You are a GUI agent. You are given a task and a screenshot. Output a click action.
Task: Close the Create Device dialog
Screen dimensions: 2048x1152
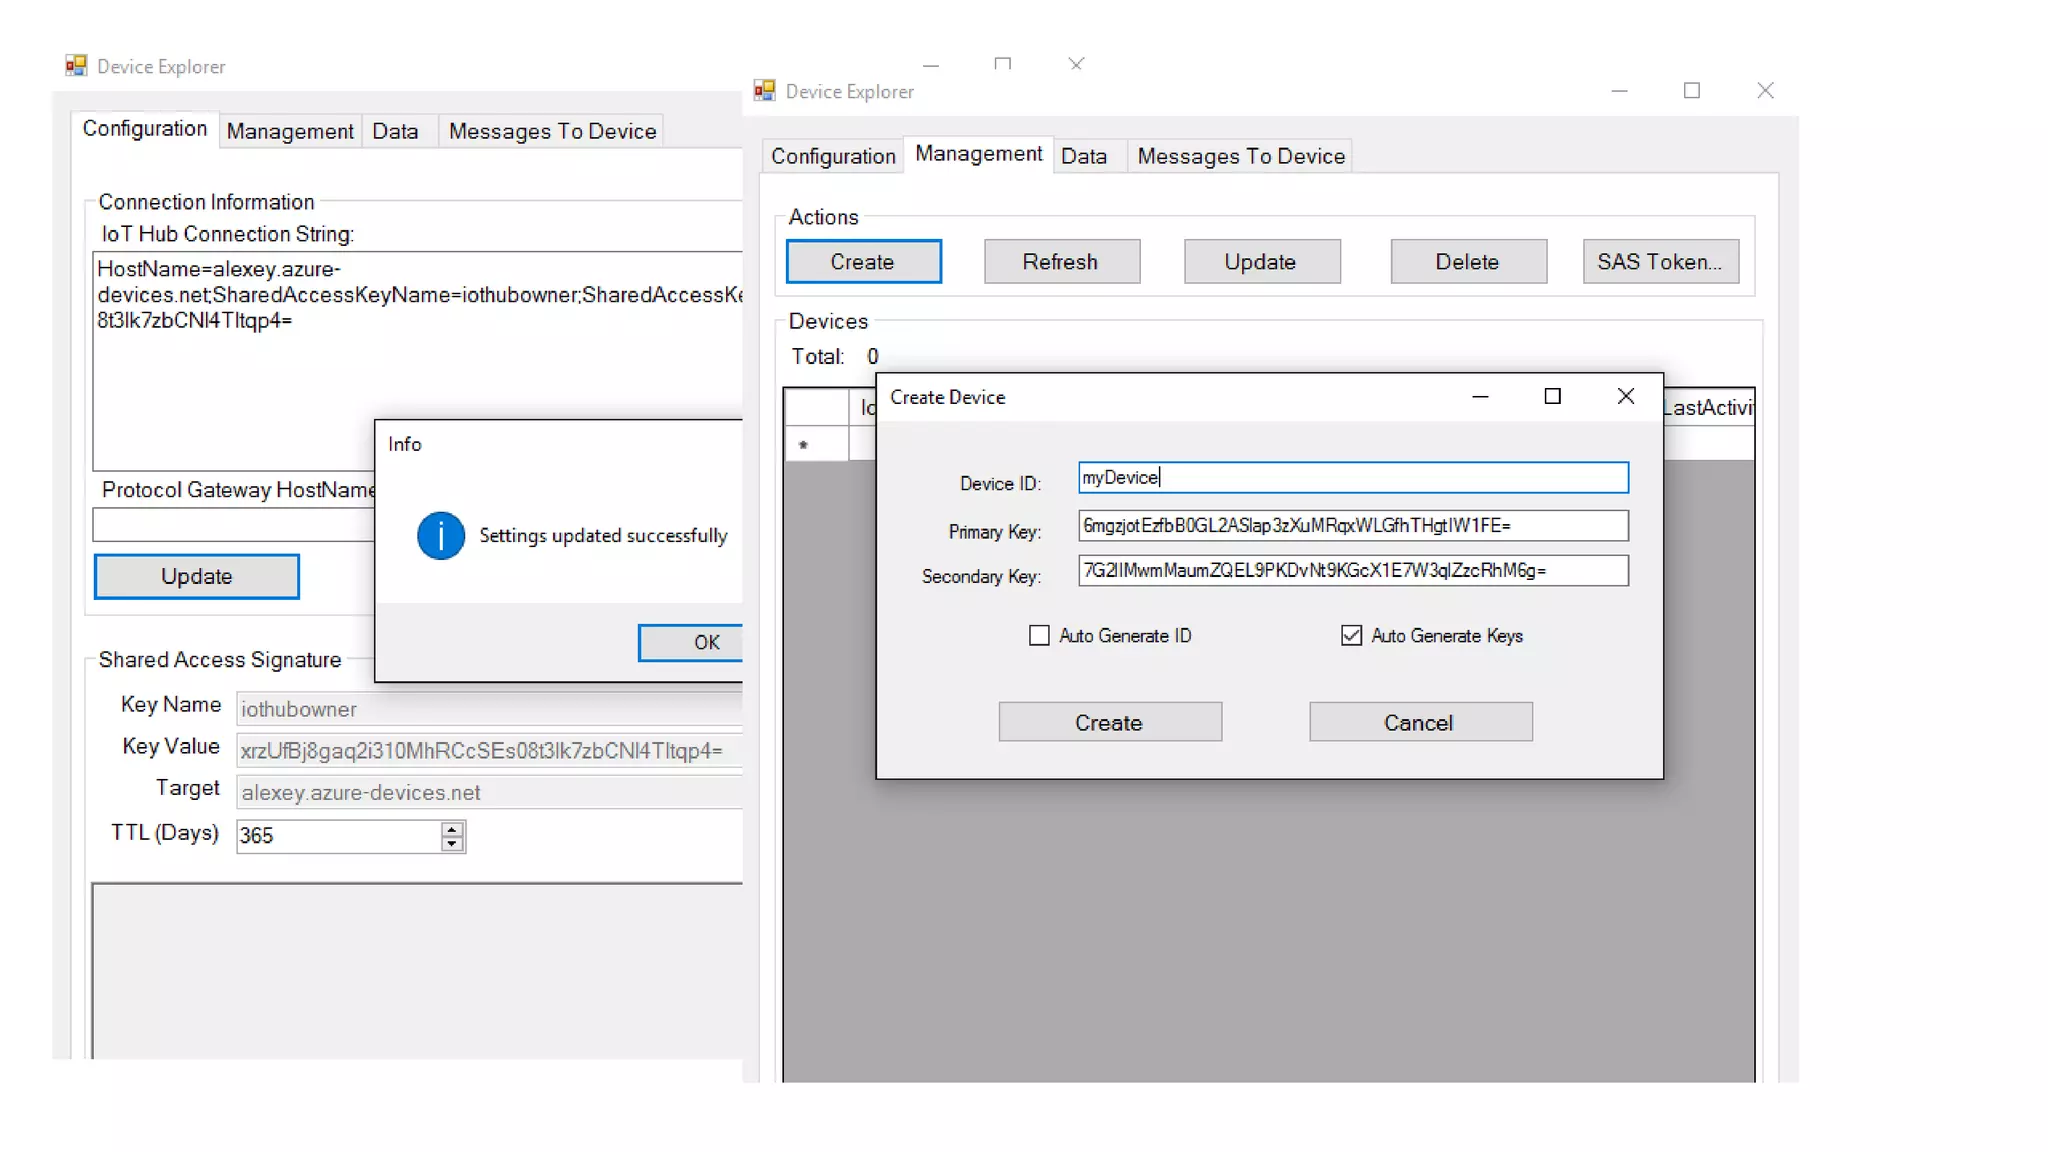1626,397
